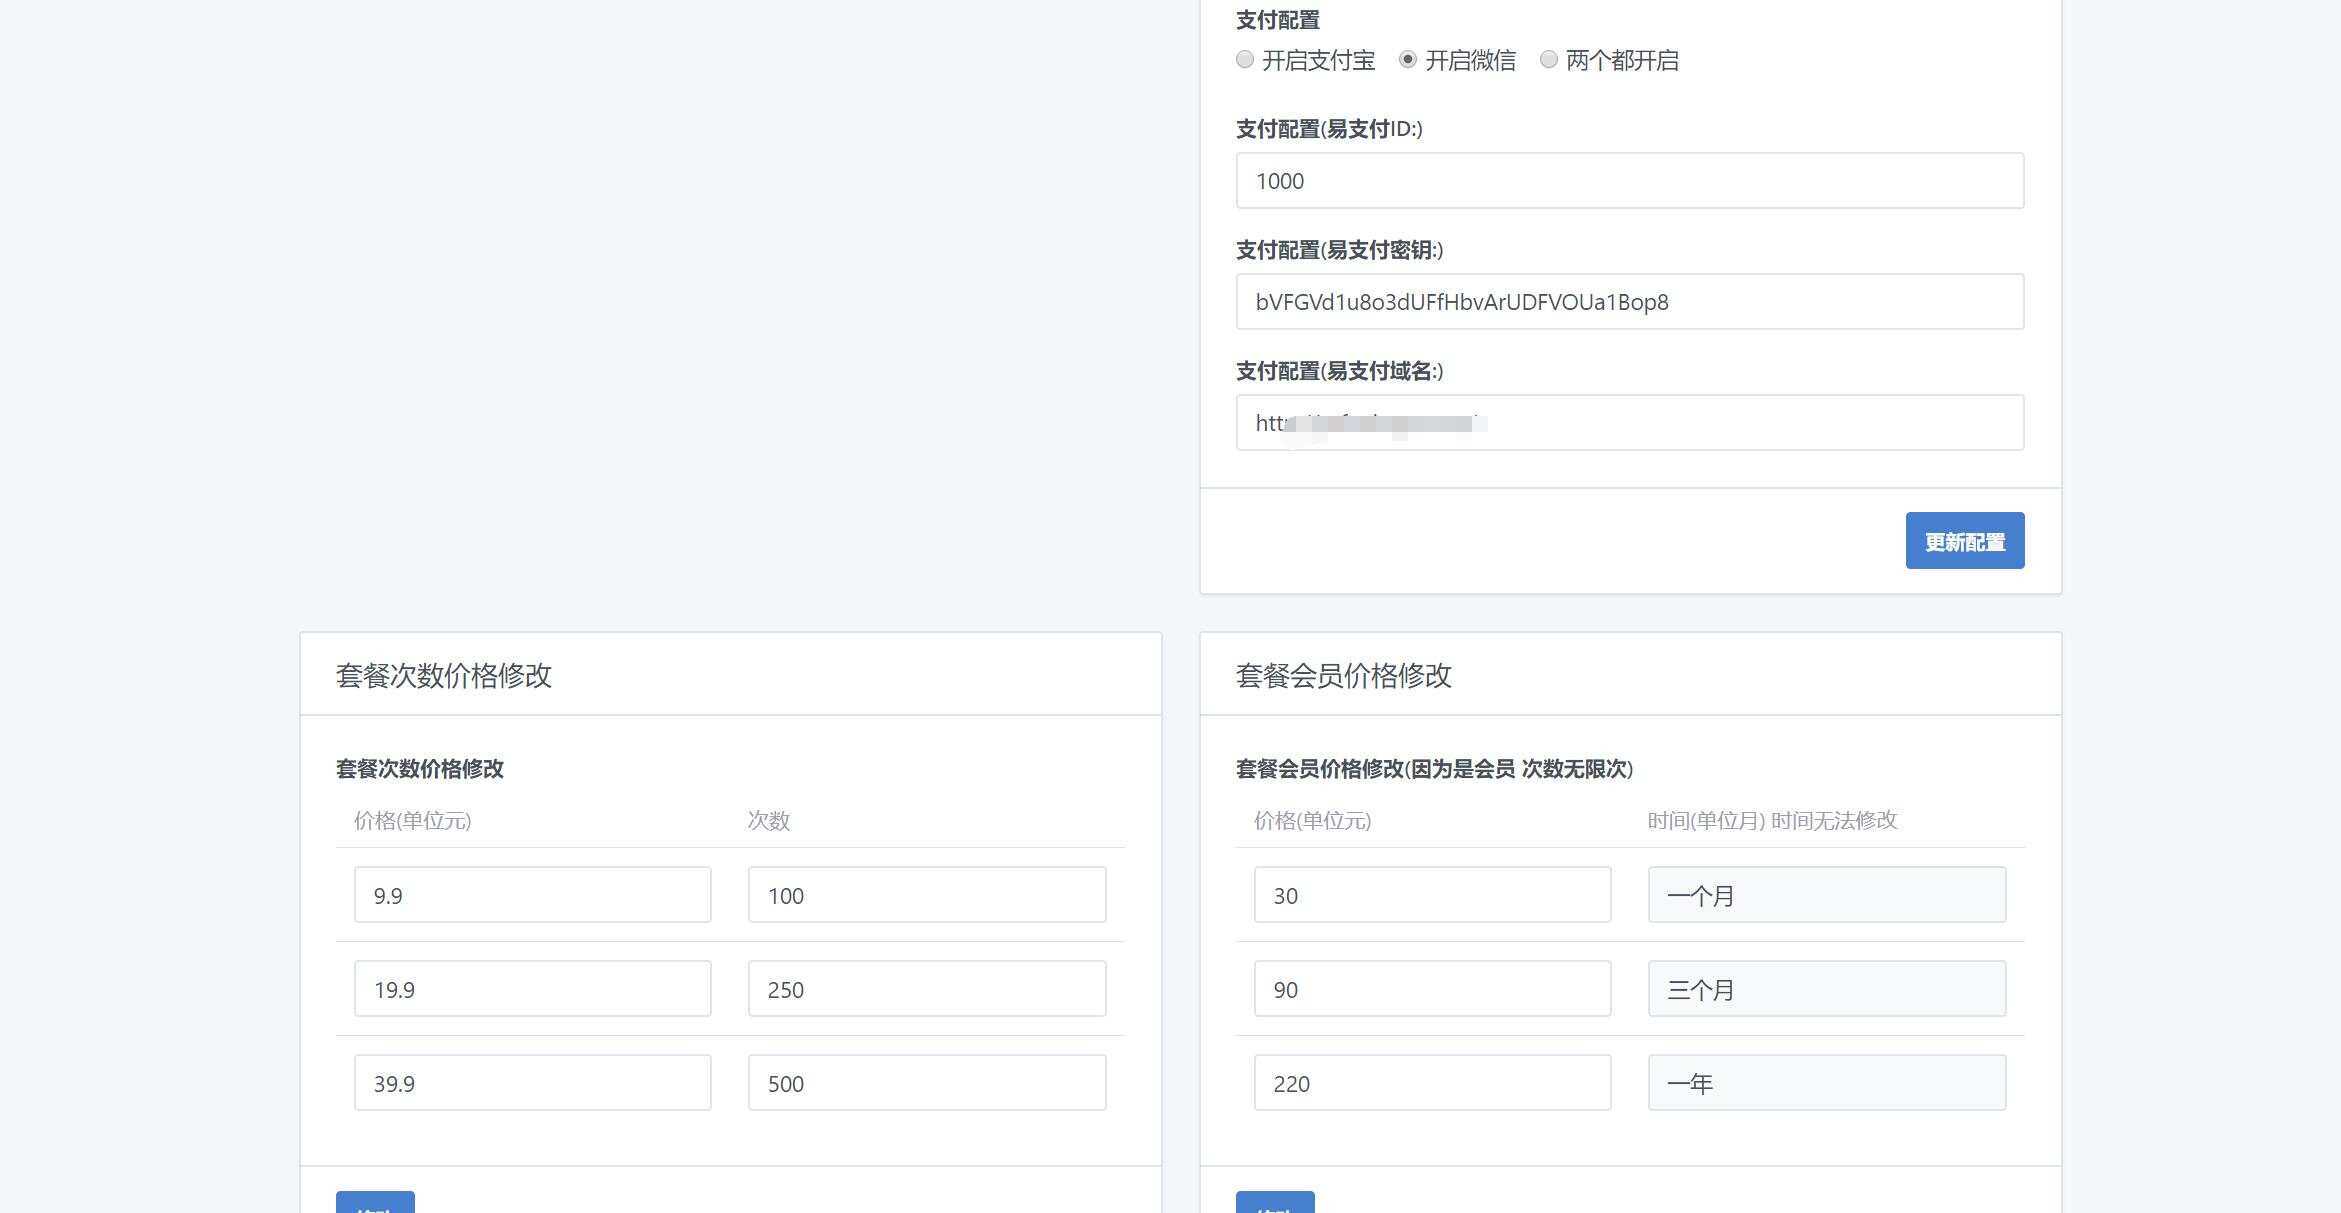Image resolution: width=2341 pixels, height=1213 pixels.
Task: Click the price input containing 9.9
Action: tap(531, 894)
